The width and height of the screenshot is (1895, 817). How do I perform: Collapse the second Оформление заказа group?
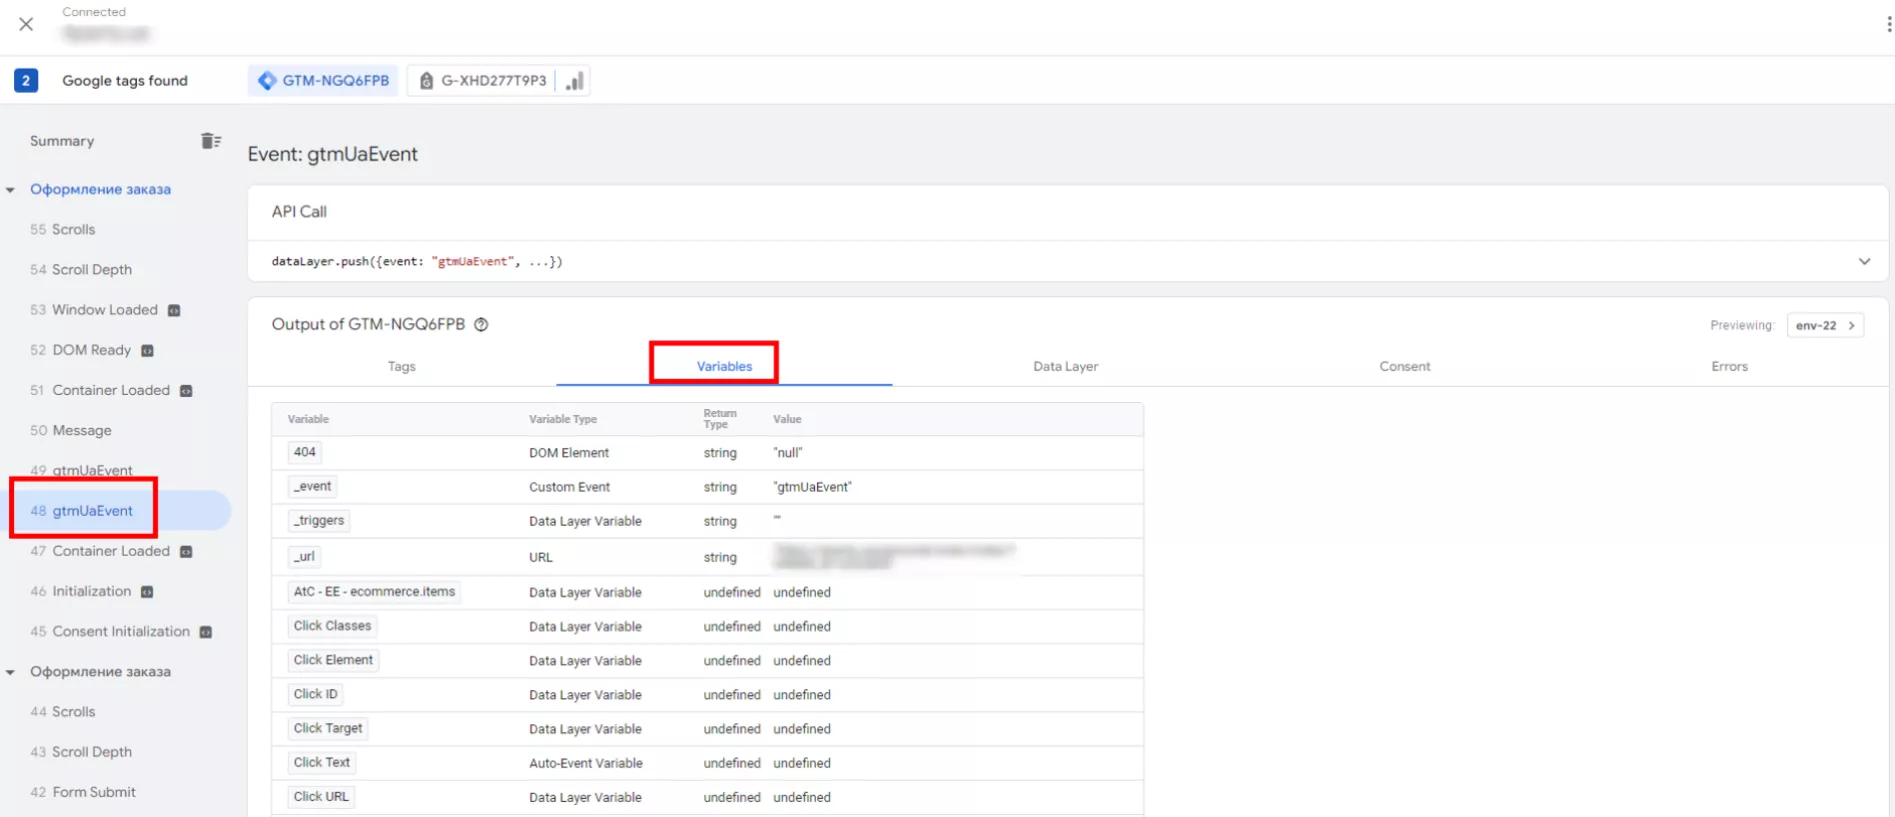10,672
